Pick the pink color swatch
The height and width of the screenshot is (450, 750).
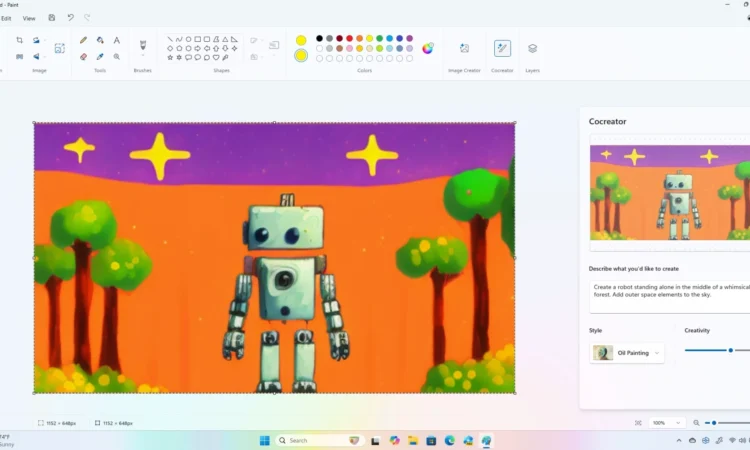click(349, 48)
